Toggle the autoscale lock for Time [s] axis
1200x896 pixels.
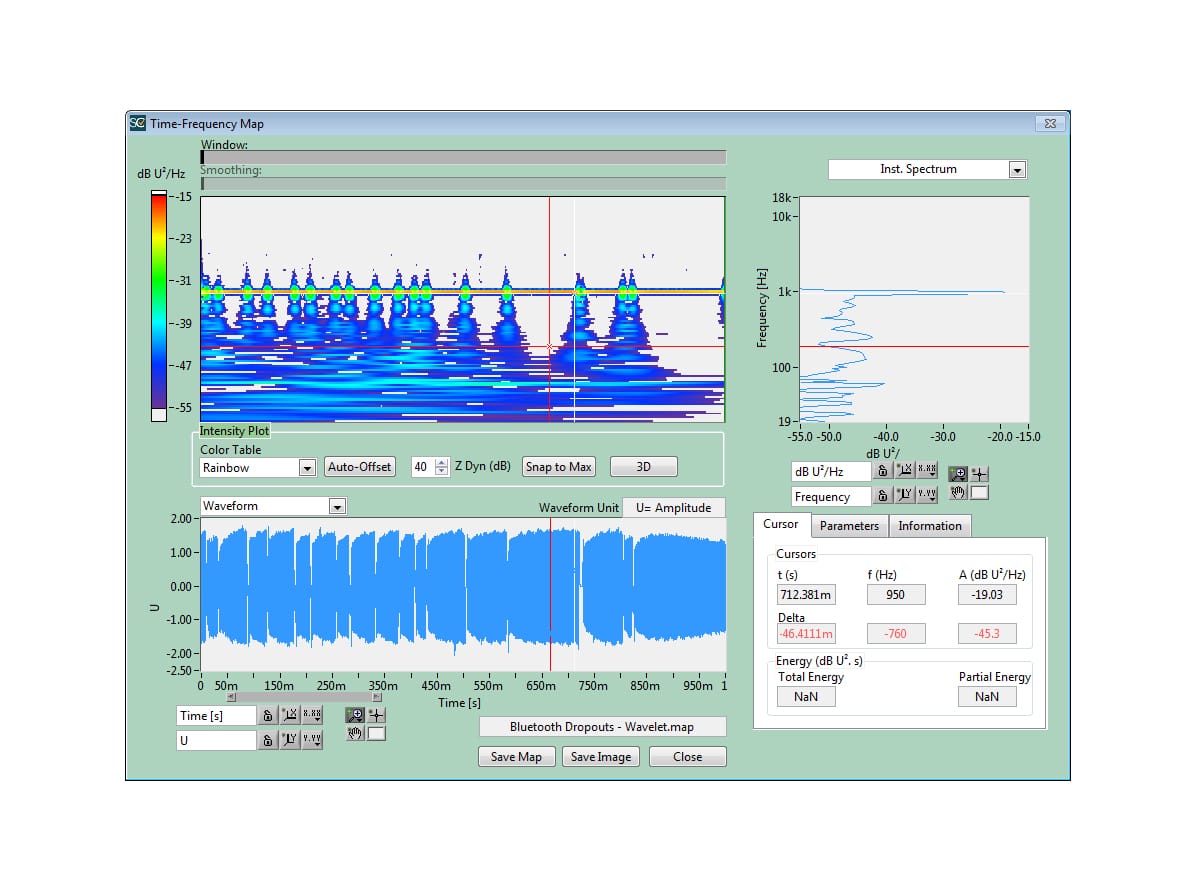(268, 715)
